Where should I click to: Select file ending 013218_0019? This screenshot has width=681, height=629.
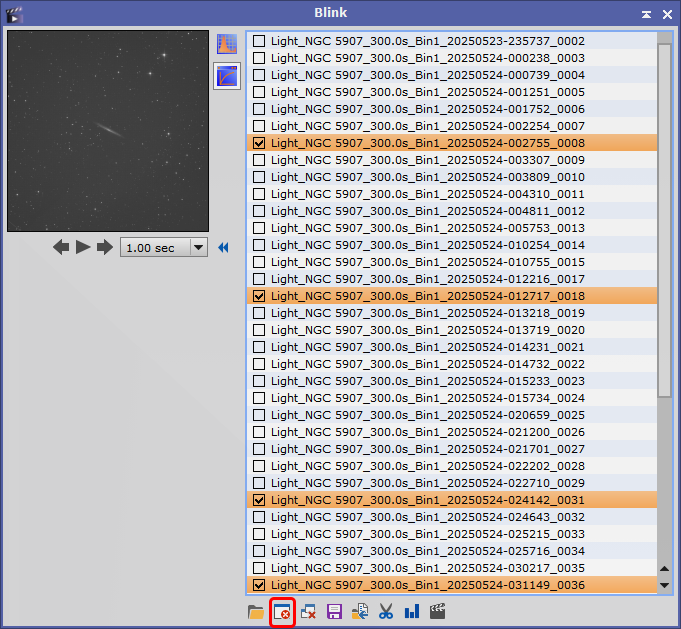(452, 313)
